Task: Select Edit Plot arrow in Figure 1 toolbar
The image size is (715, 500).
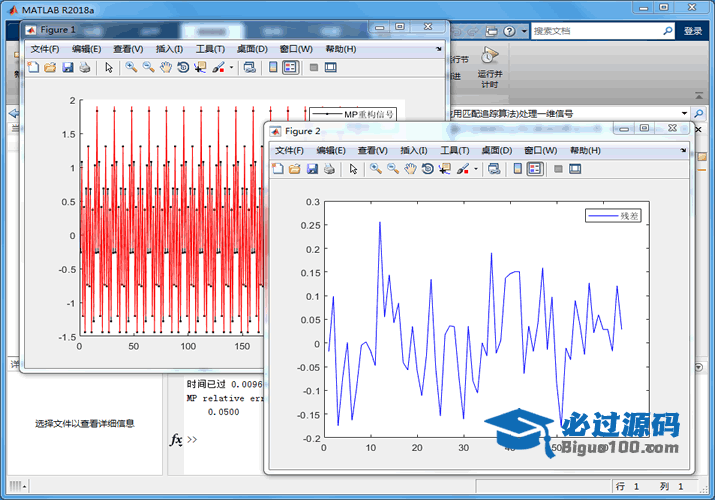Action: pyautogui.click(x=109, y=67)
